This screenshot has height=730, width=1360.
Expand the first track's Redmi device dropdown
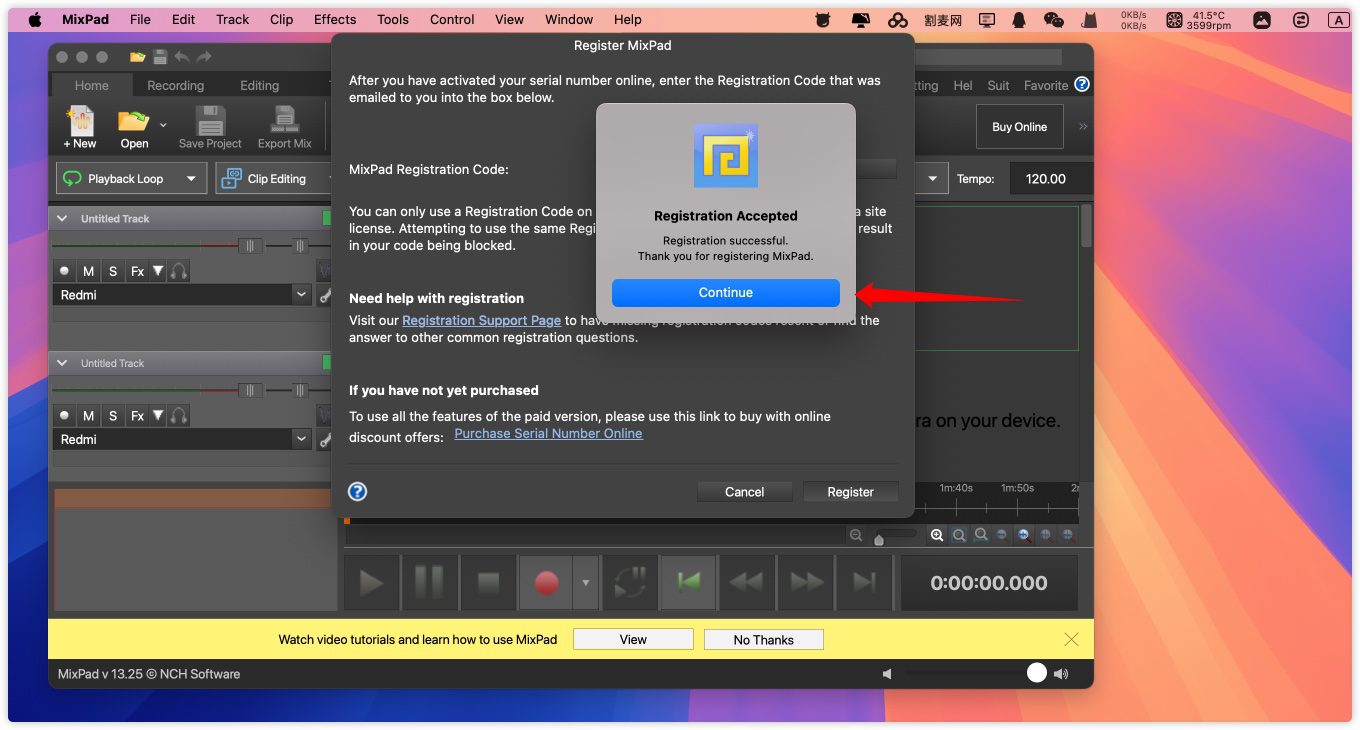[x=301, y=295]
